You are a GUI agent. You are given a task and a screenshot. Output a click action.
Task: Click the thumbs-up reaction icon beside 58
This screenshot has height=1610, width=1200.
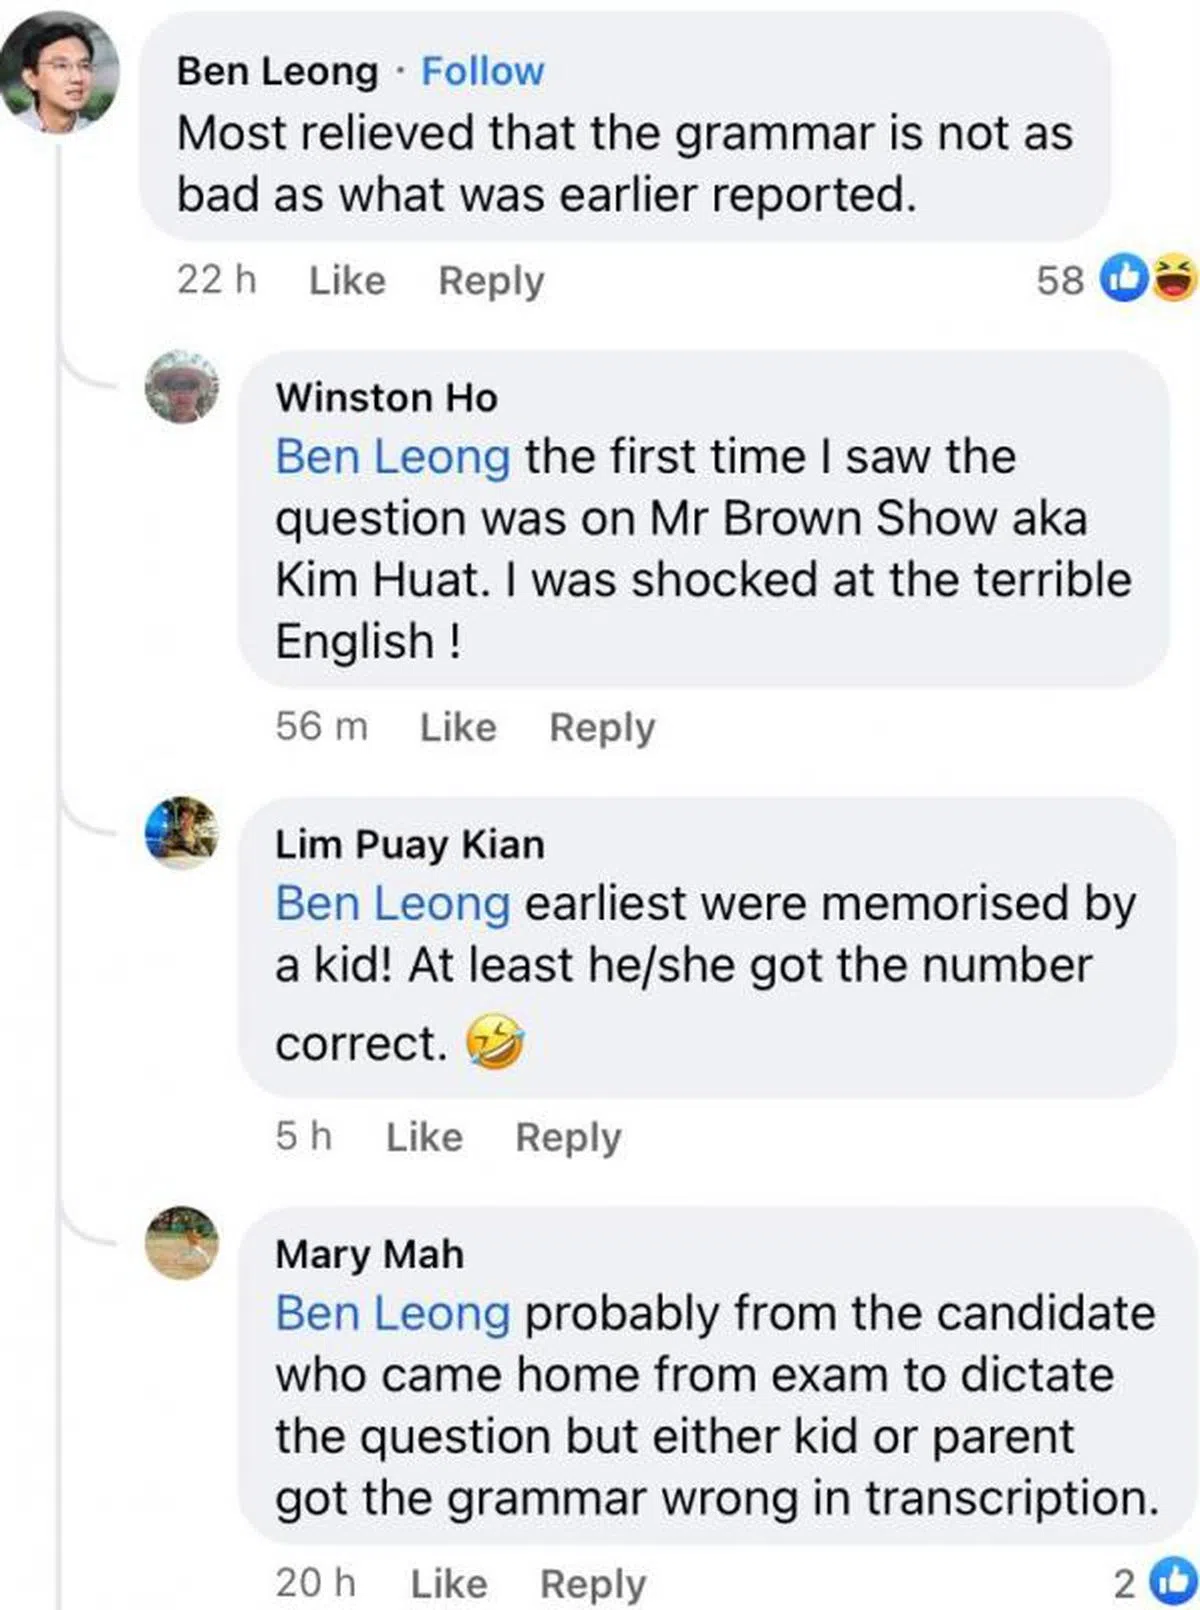[x=1120, y=279]
